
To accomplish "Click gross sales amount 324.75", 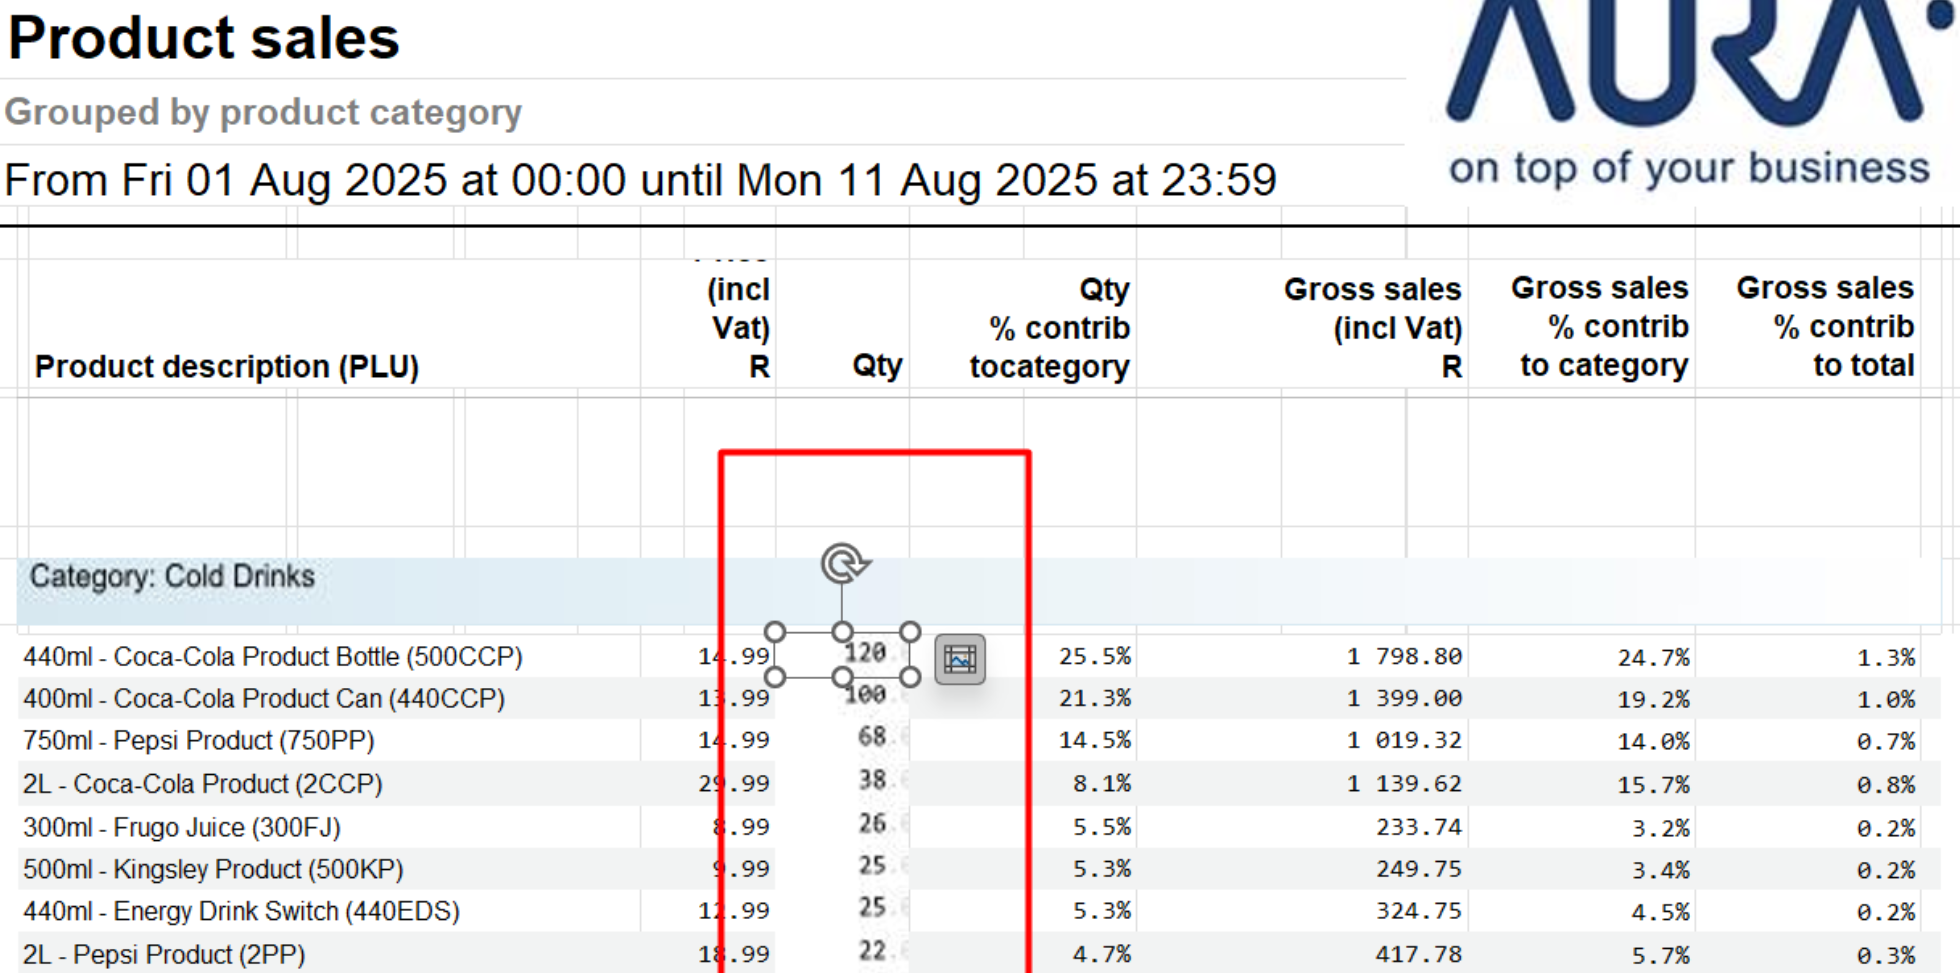I will click(x=1419, y=912).
